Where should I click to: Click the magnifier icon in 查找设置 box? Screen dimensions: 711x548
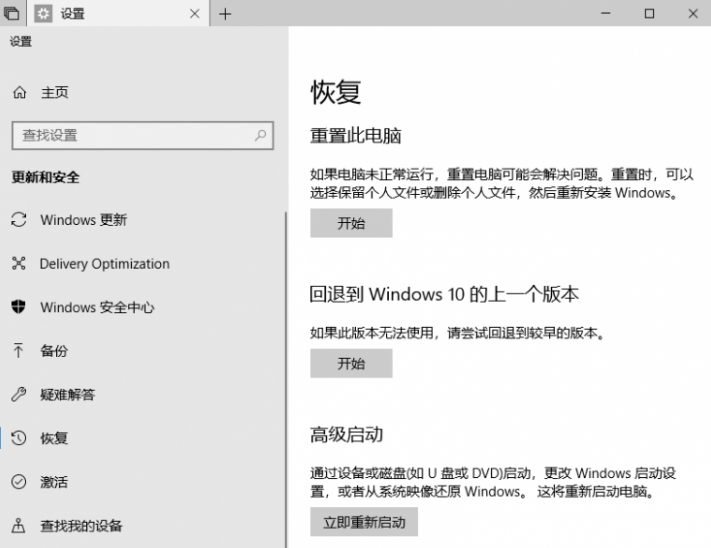(x=260, y=135)
